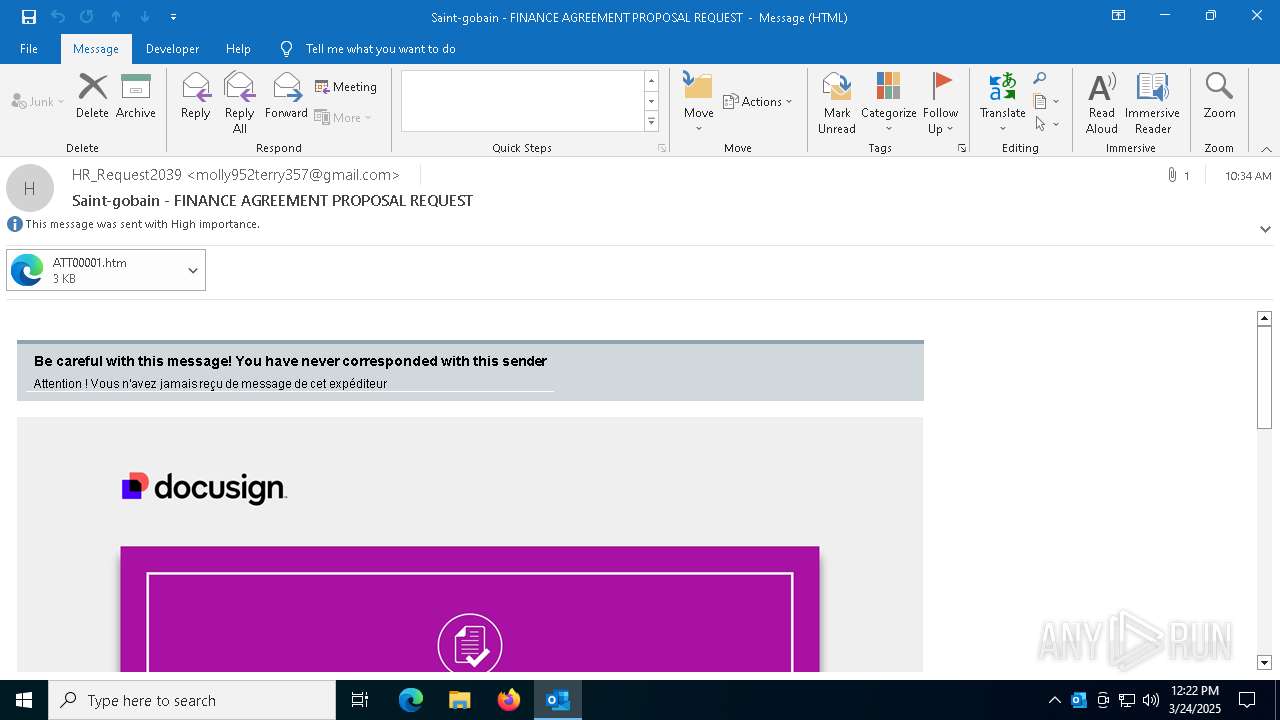Collapse the ribbon with the chevron
This screenshot has width=1280, height=720.
1266,149
